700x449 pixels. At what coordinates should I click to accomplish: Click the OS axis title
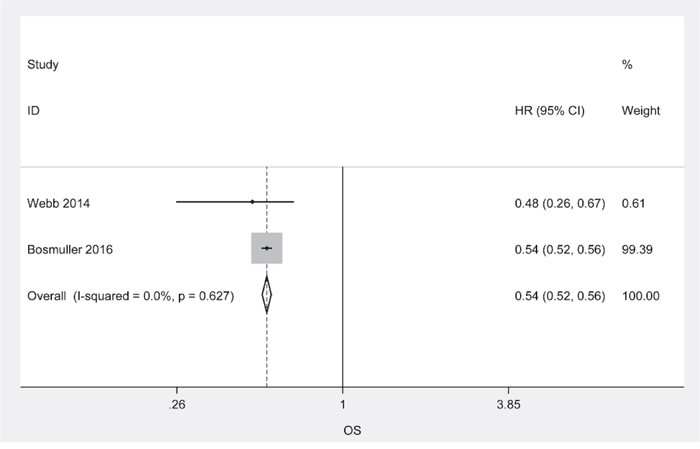pyautogui.click(x=352, y=431)
